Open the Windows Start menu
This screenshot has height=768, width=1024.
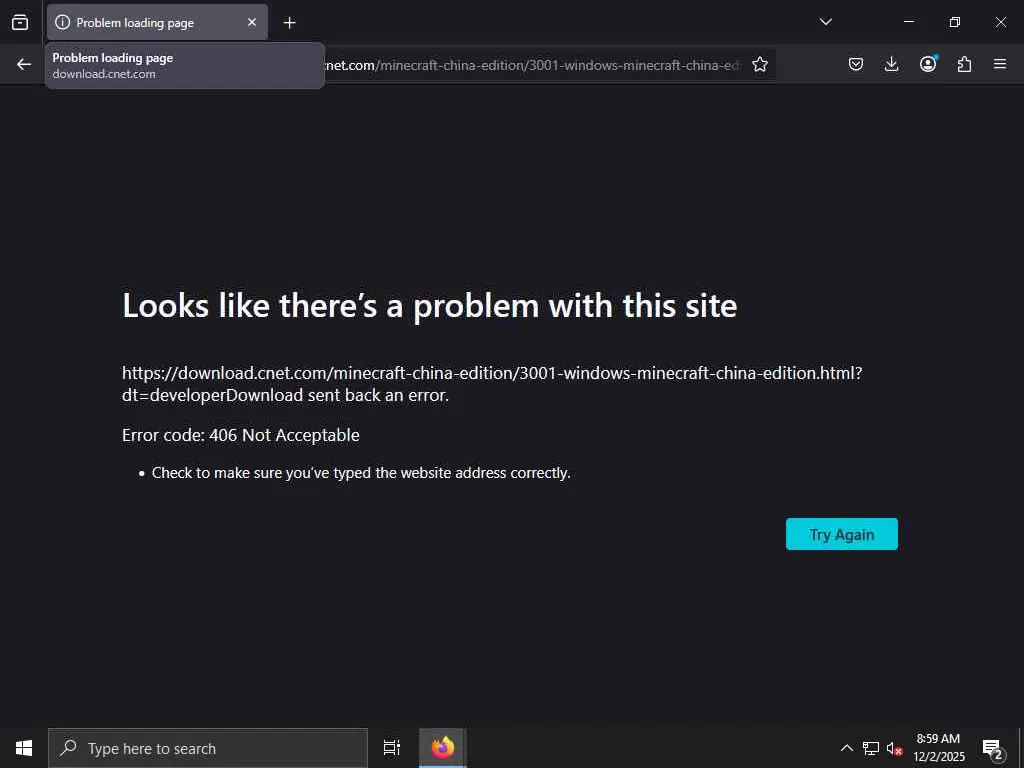tap(24, 748)
